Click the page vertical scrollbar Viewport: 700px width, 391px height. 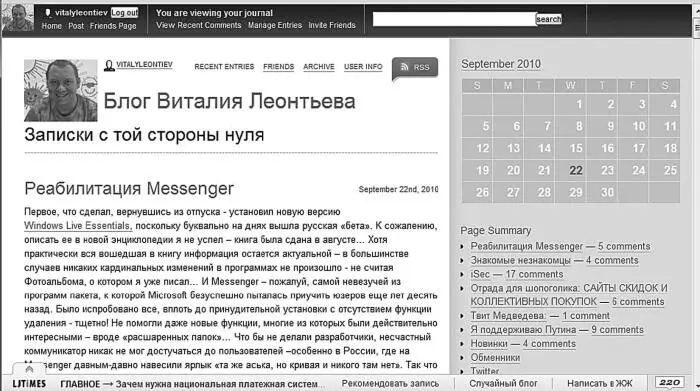pos(696,196)
